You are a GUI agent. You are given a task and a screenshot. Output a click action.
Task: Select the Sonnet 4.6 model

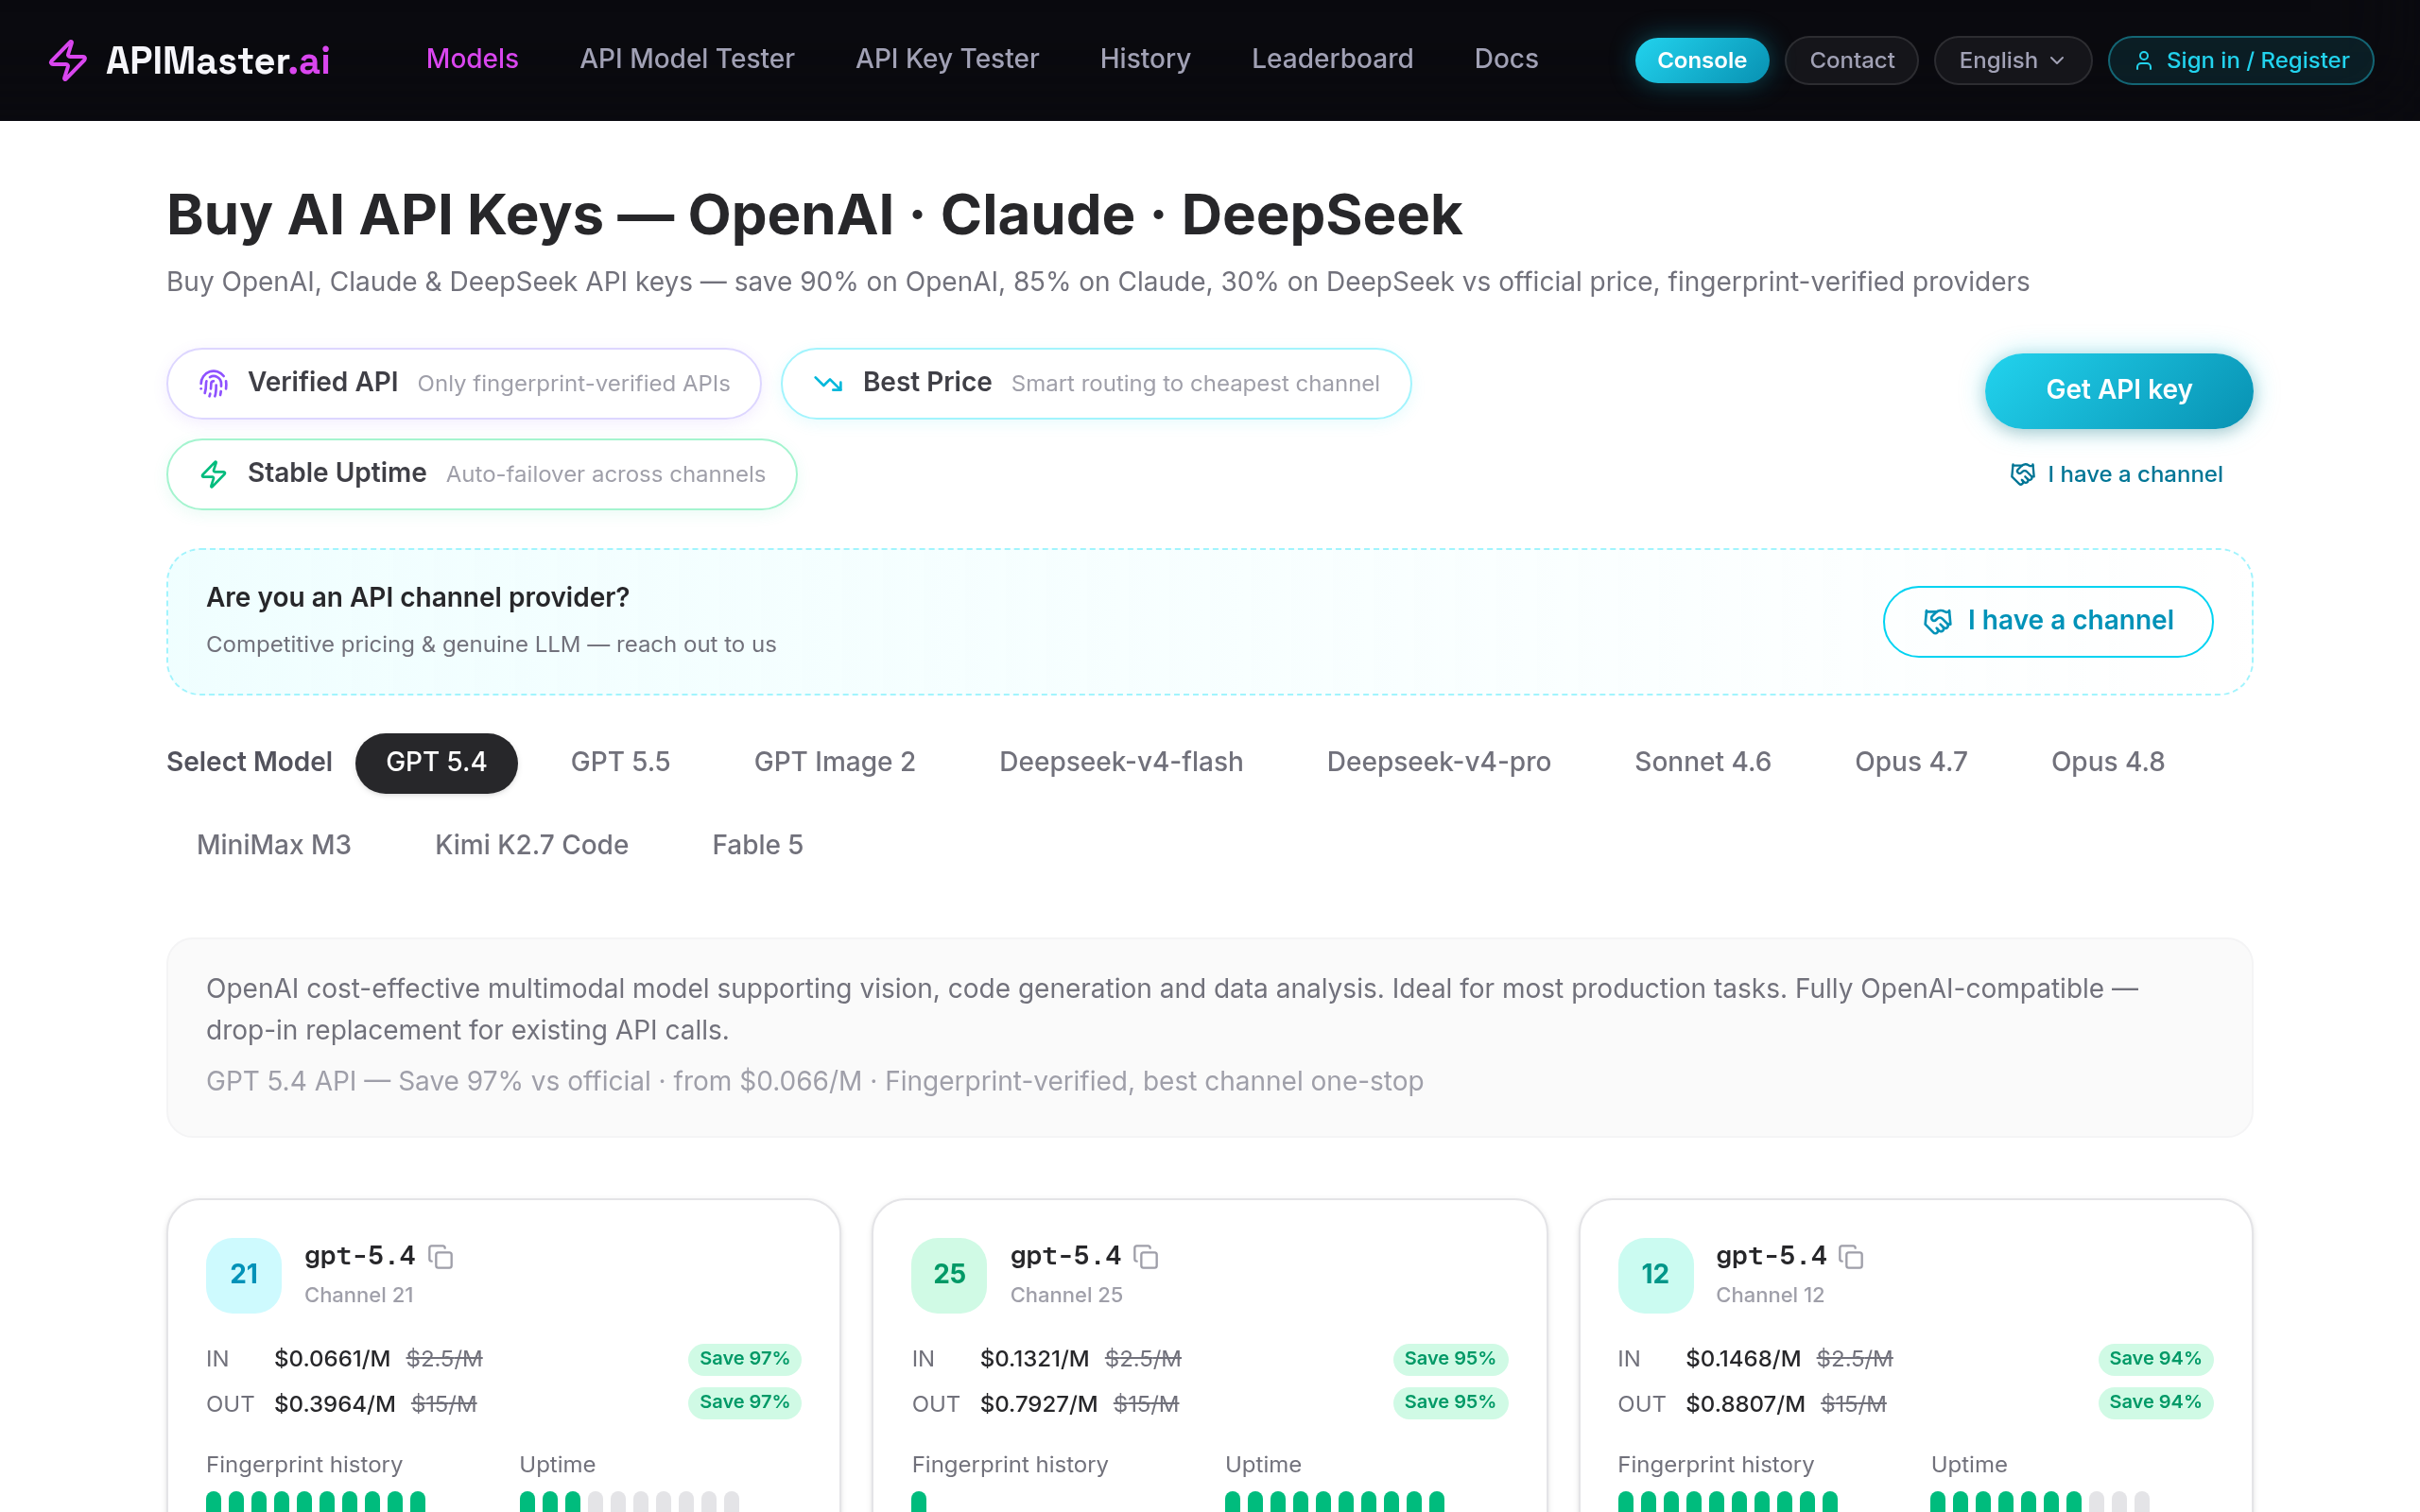(x=1702, y=762)
